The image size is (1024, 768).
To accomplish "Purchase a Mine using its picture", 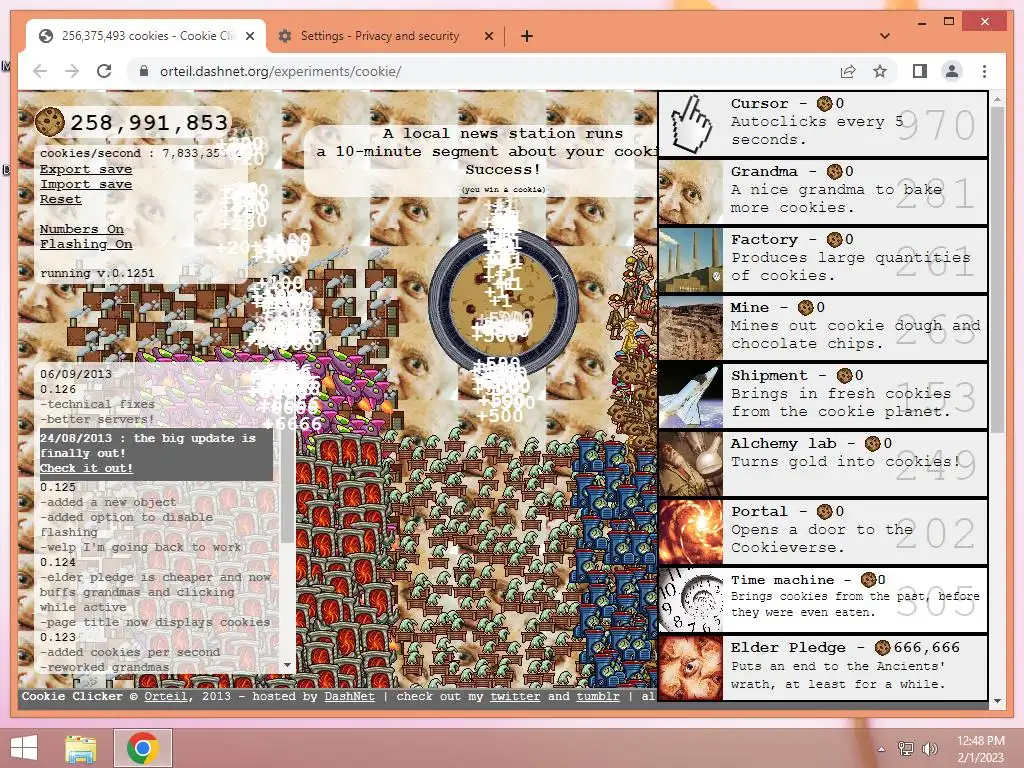I will (692, 328).
